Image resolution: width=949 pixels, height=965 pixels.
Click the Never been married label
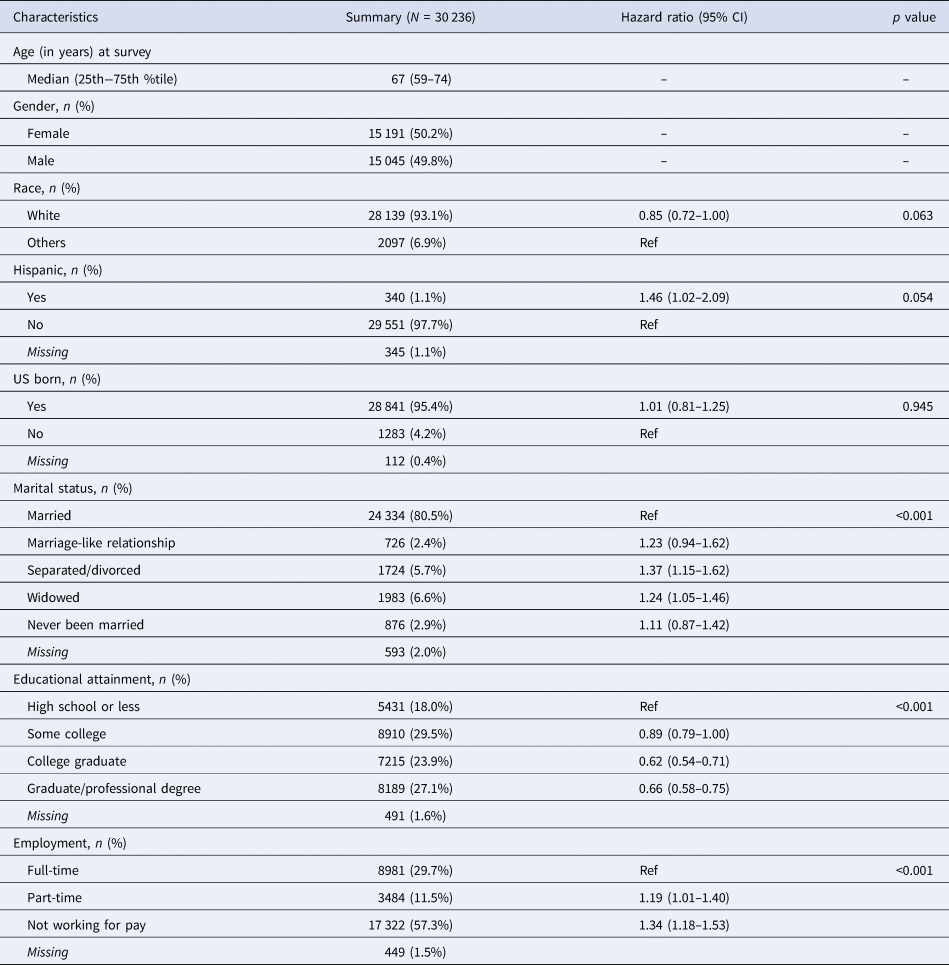tap(89, 625)
